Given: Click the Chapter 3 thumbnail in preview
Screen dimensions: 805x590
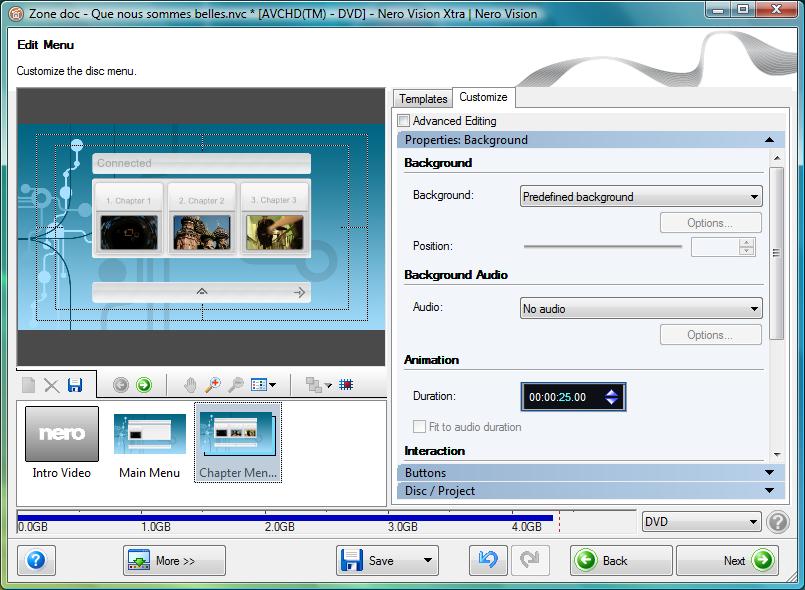Looking at the screenshot, I should tap(275, 232).
